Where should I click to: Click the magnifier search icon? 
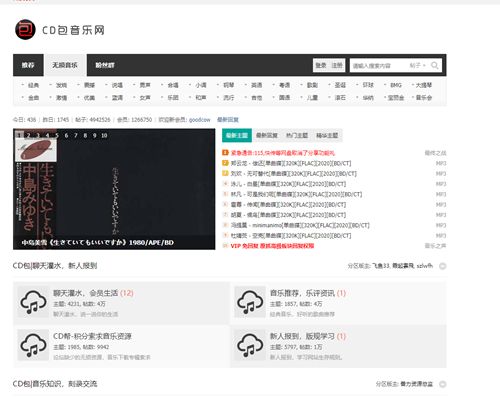pyautogui.click(x=435, y=65)
